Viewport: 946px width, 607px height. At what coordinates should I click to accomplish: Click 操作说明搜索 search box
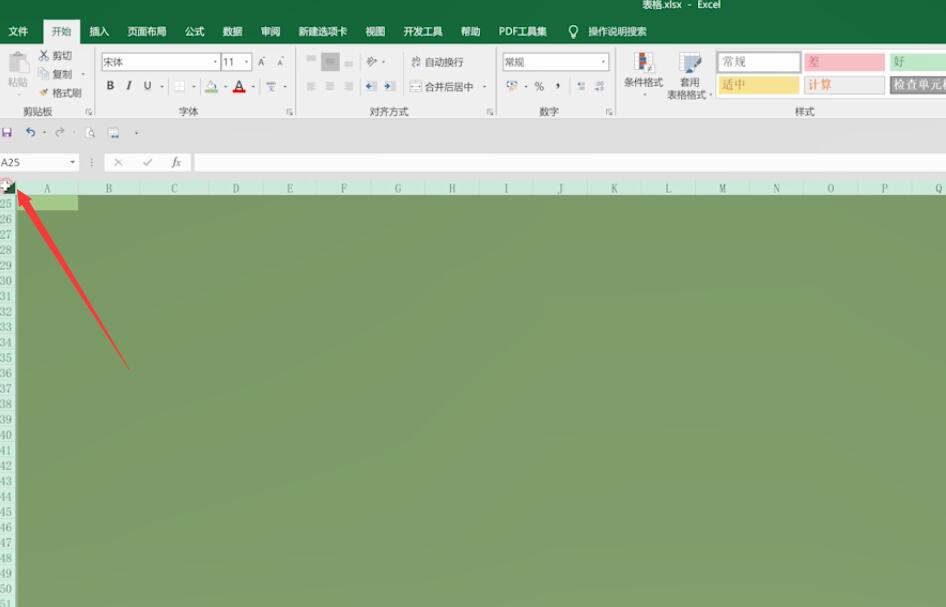coord(617,31)
